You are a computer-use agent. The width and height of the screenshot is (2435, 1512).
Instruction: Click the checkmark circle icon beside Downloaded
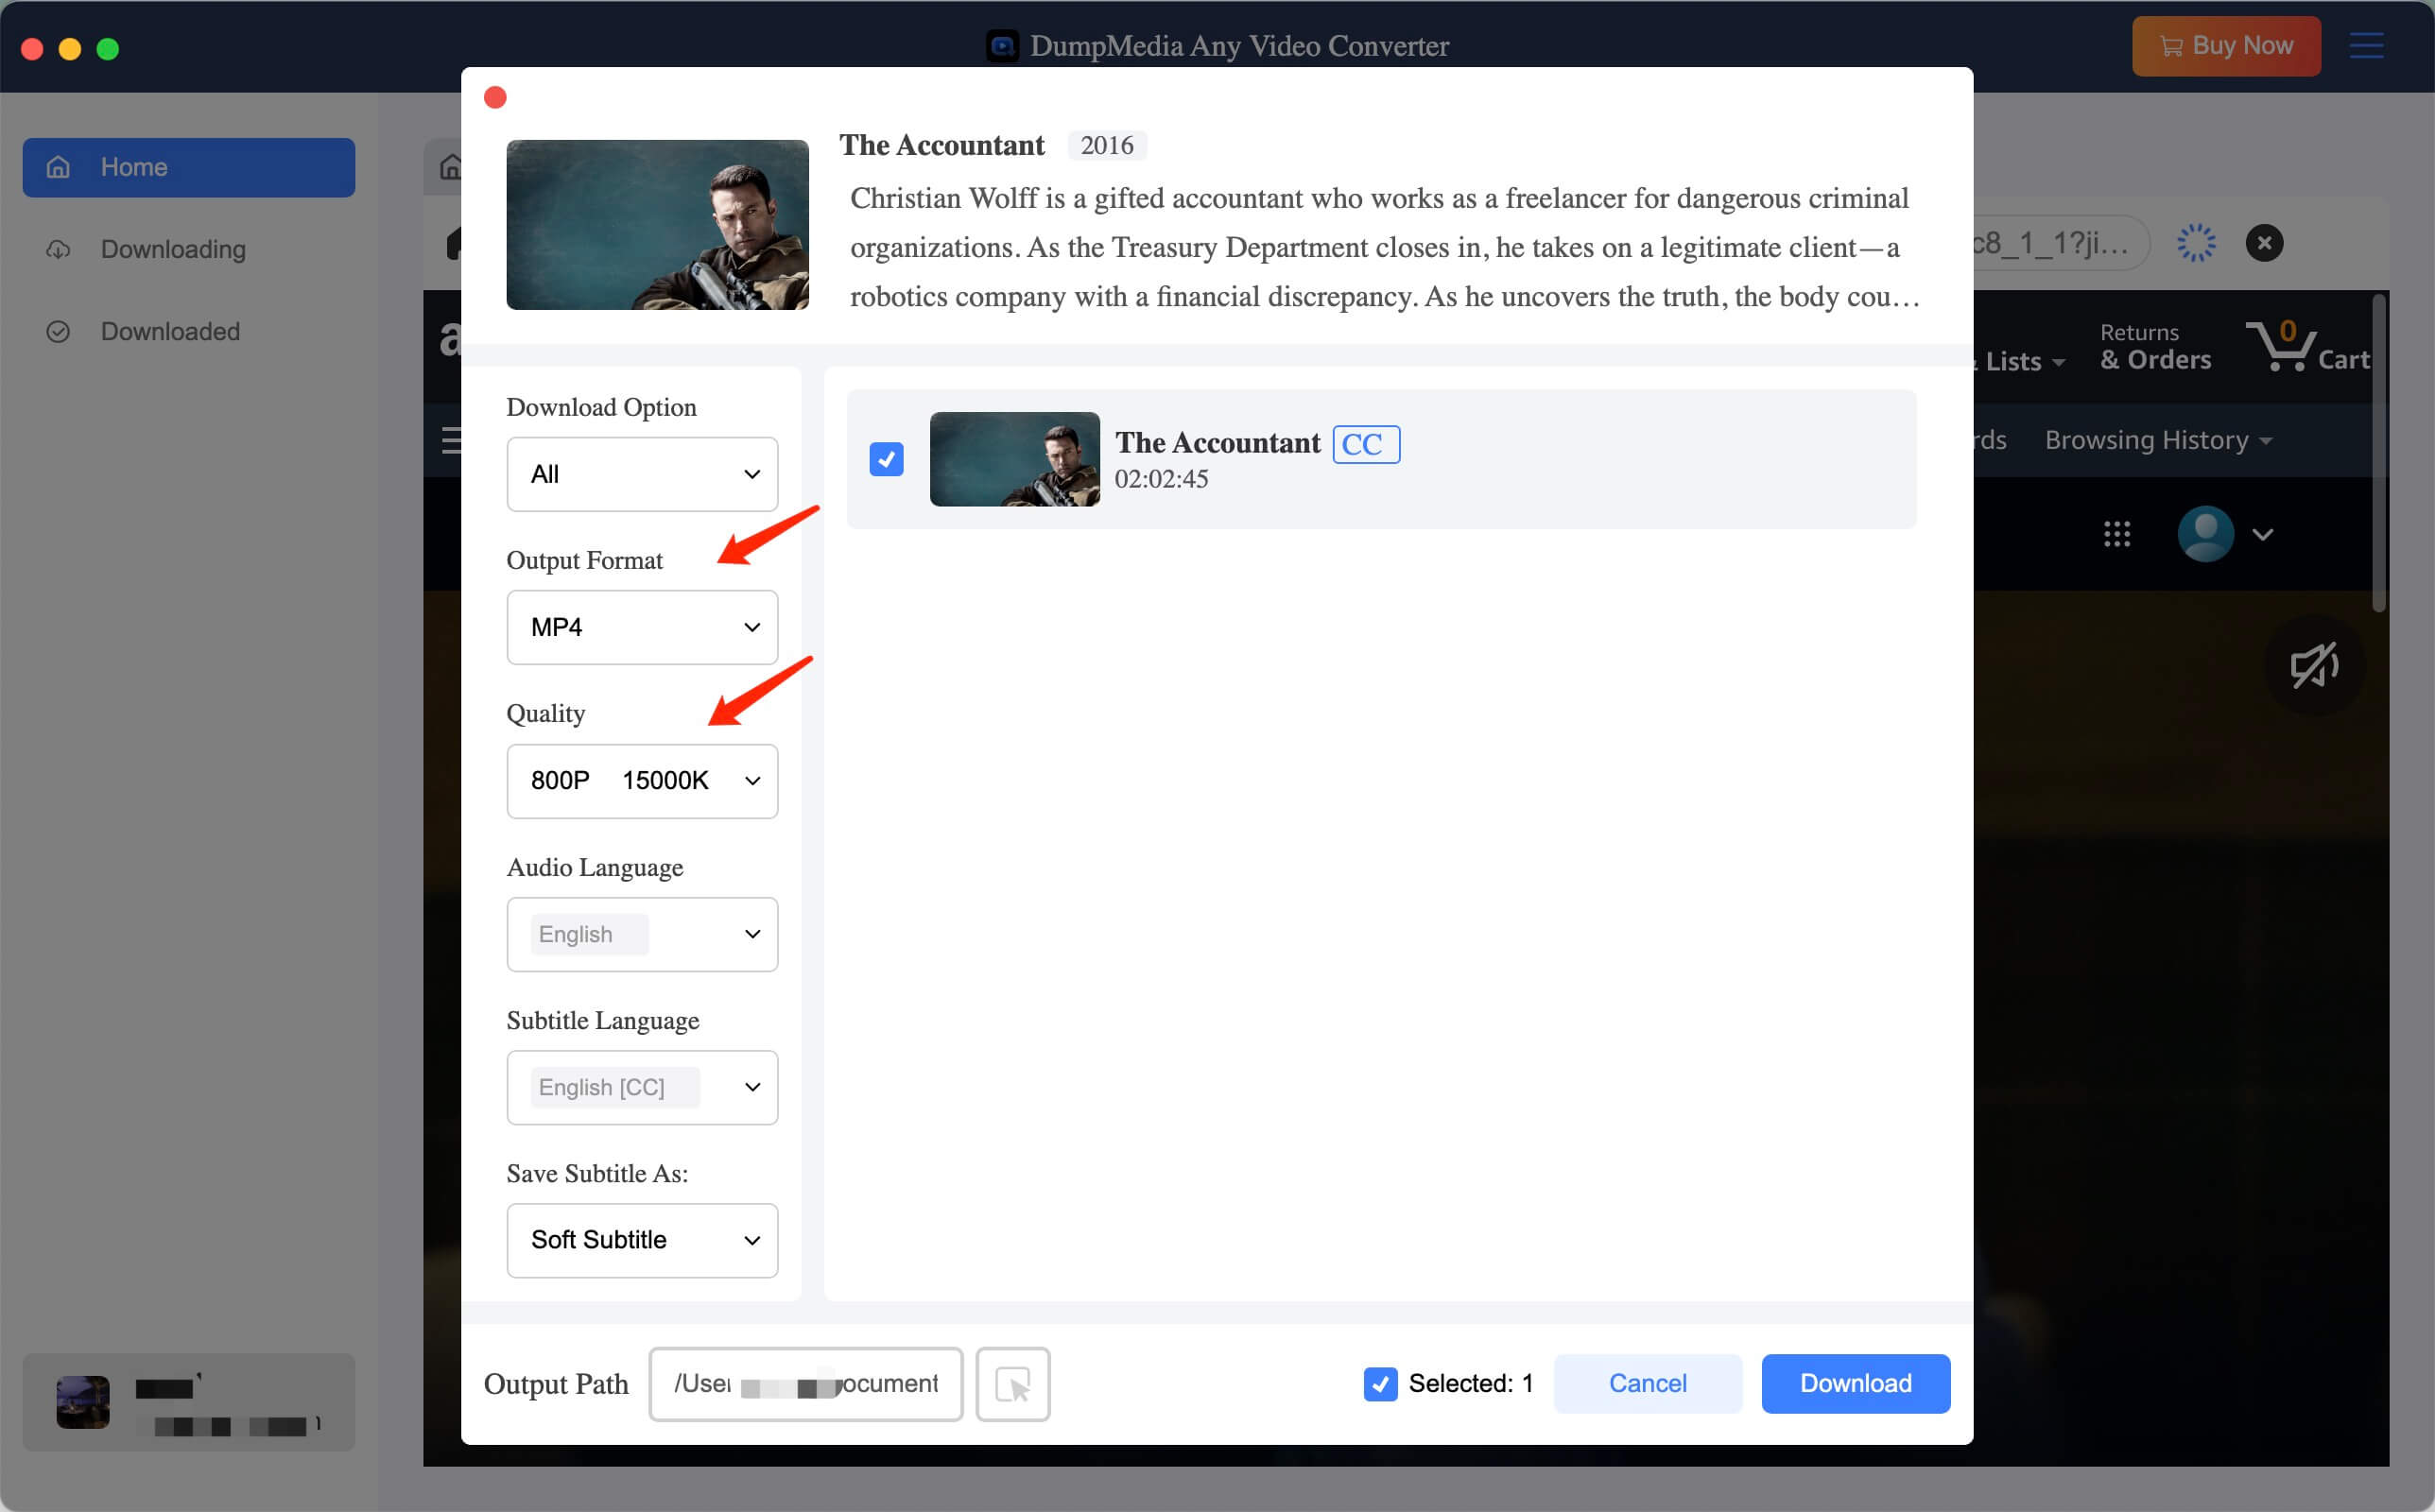pos(58,331)
